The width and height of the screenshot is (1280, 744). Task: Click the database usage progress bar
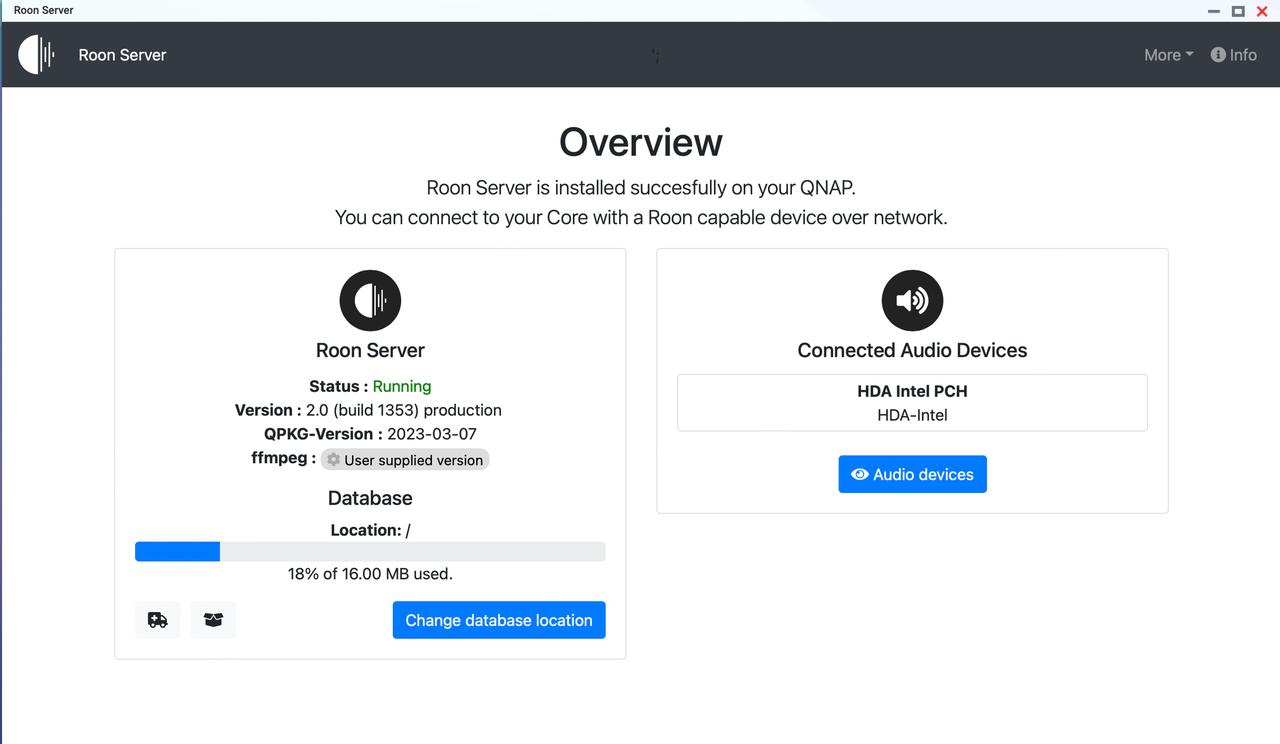(370, 551)
